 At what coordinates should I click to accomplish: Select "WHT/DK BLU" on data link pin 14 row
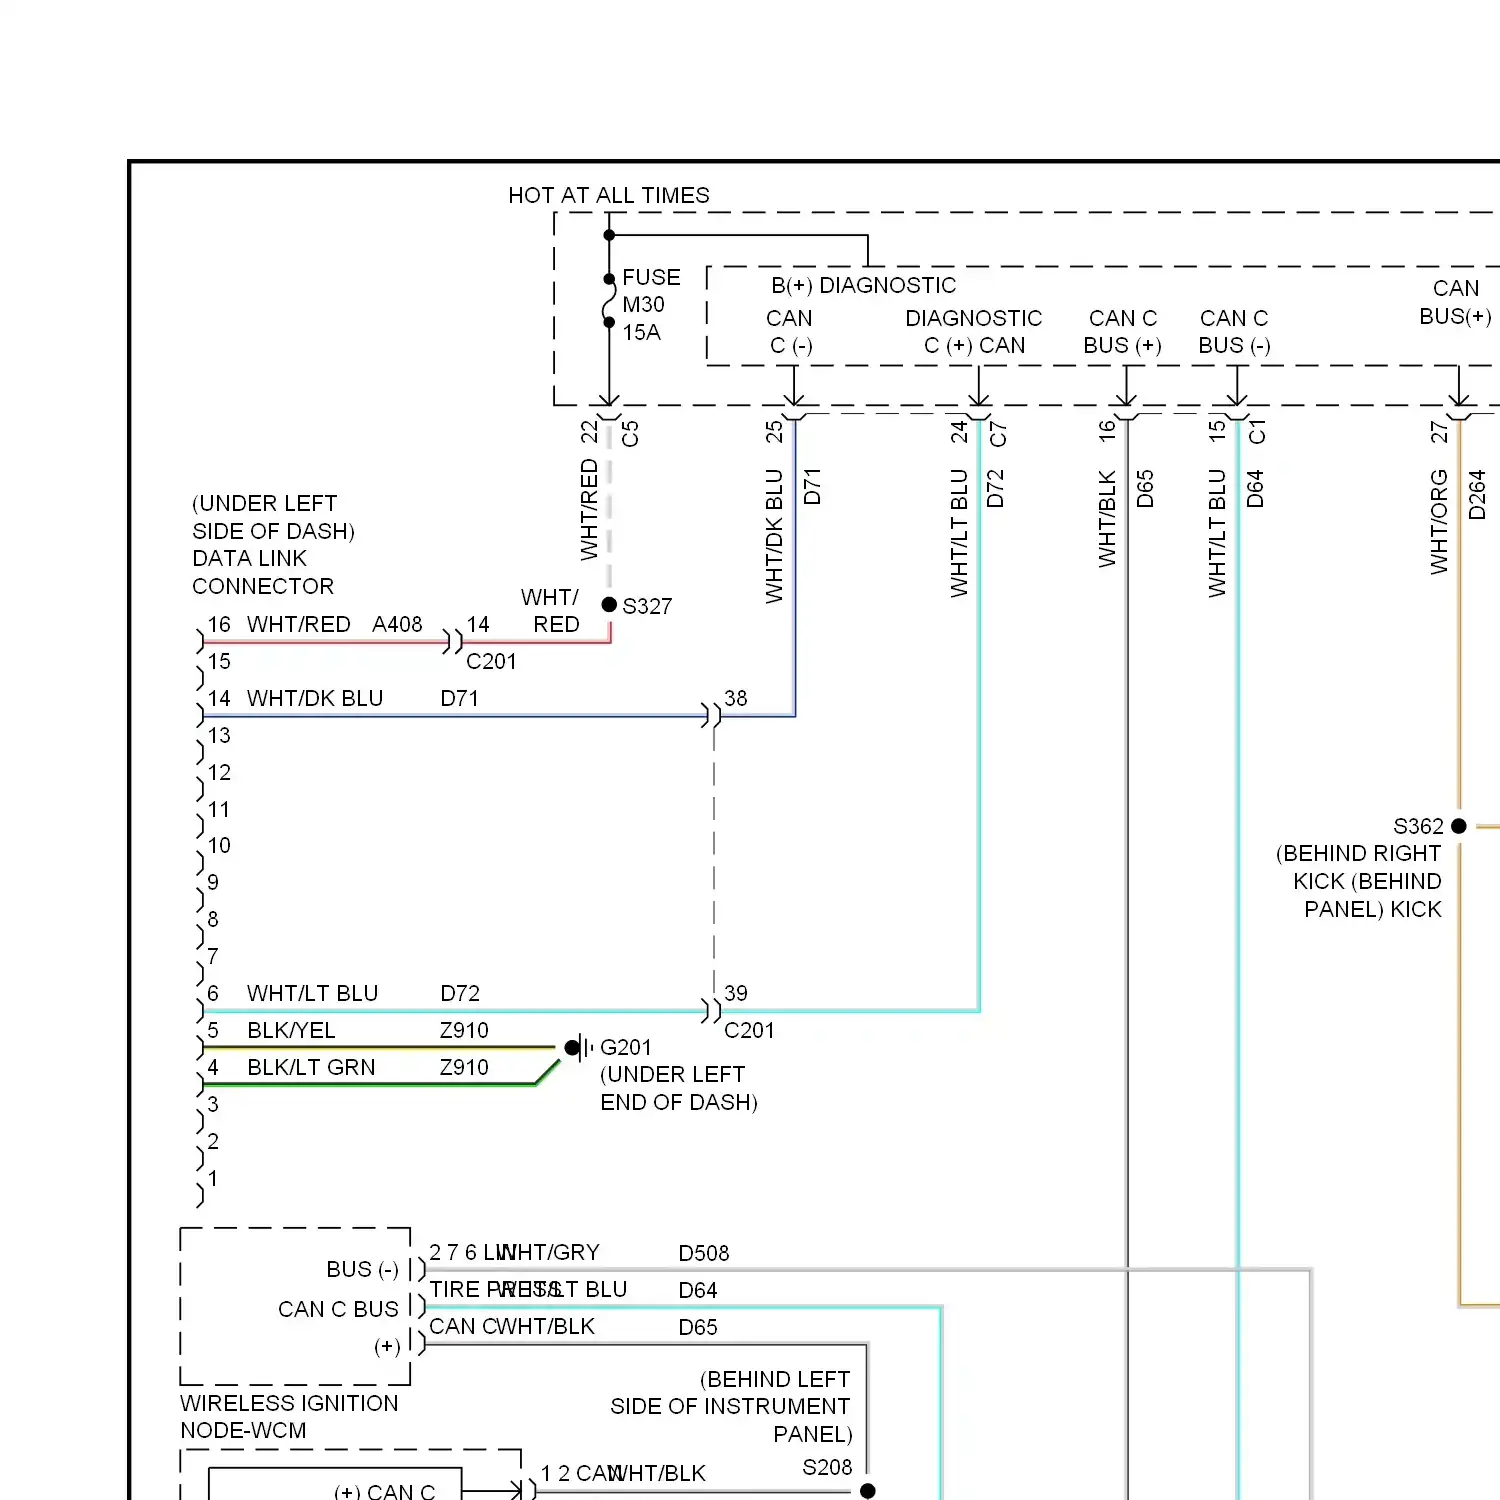pos(315,698)
